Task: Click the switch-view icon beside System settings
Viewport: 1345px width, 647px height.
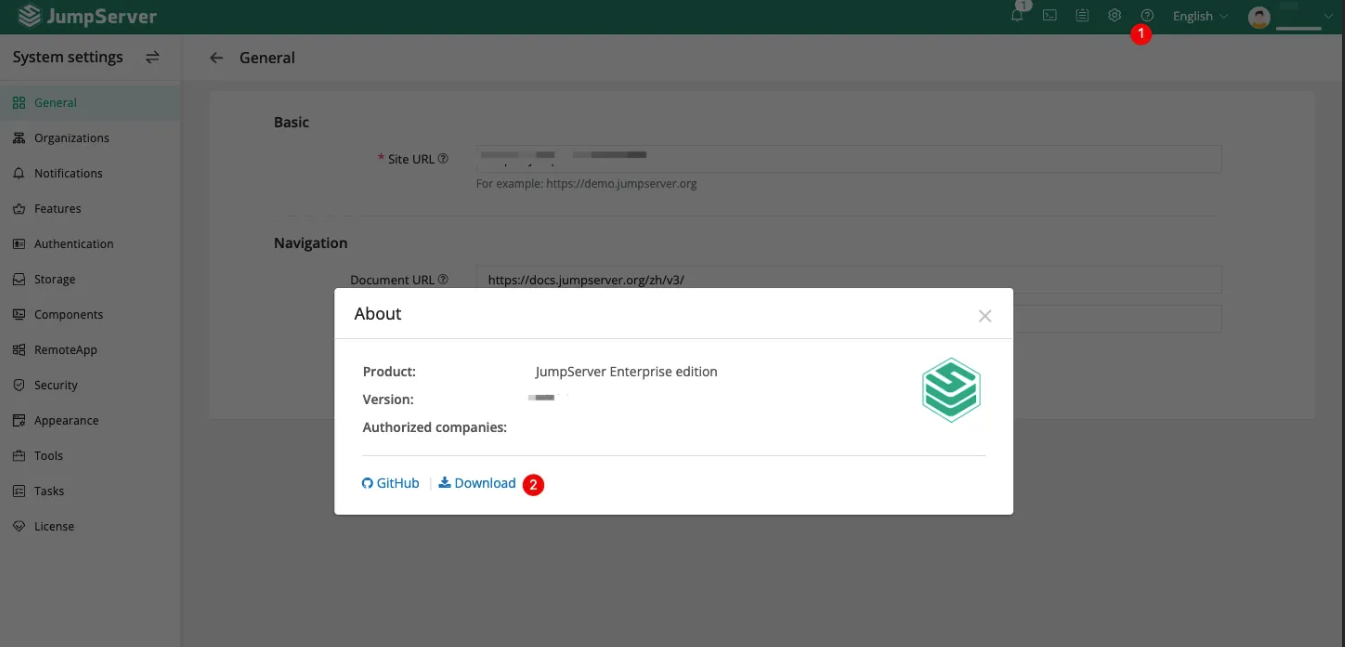Action: click(152, 57)
